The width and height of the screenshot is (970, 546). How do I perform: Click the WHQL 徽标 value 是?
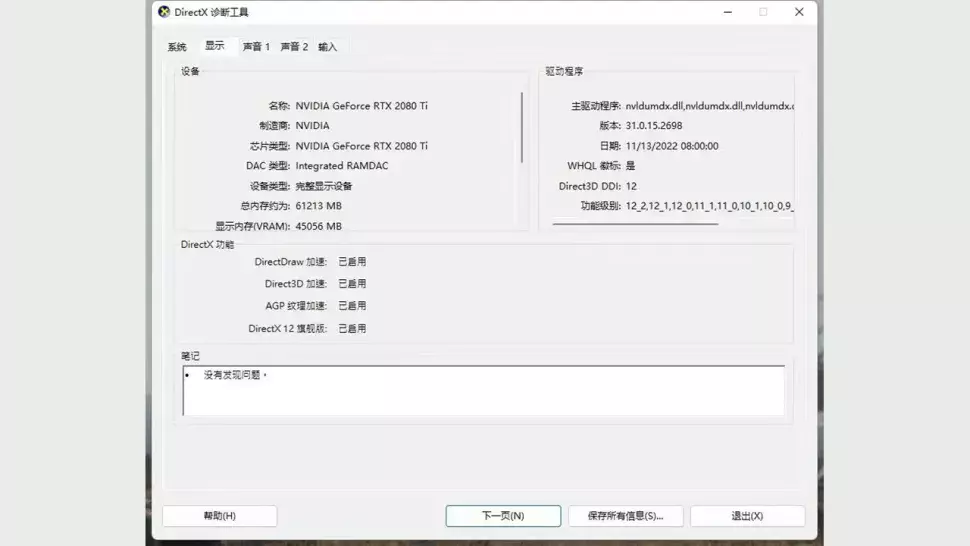630,166
